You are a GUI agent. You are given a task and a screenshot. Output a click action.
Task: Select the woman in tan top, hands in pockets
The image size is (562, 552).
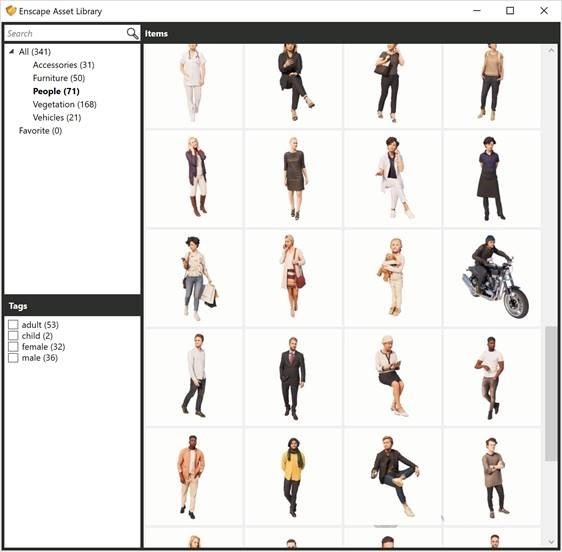click(x=492, y=86)
